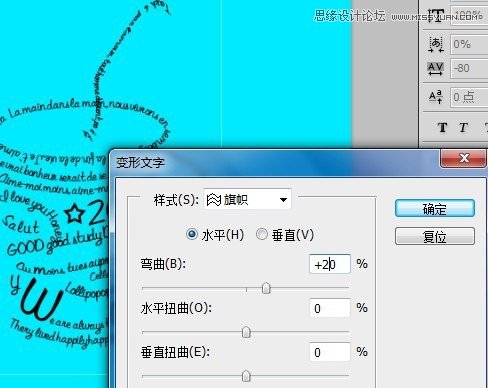Click the tracking field showing -80
The height and width of the screenshot is (388, 488).
click(469, 68)
